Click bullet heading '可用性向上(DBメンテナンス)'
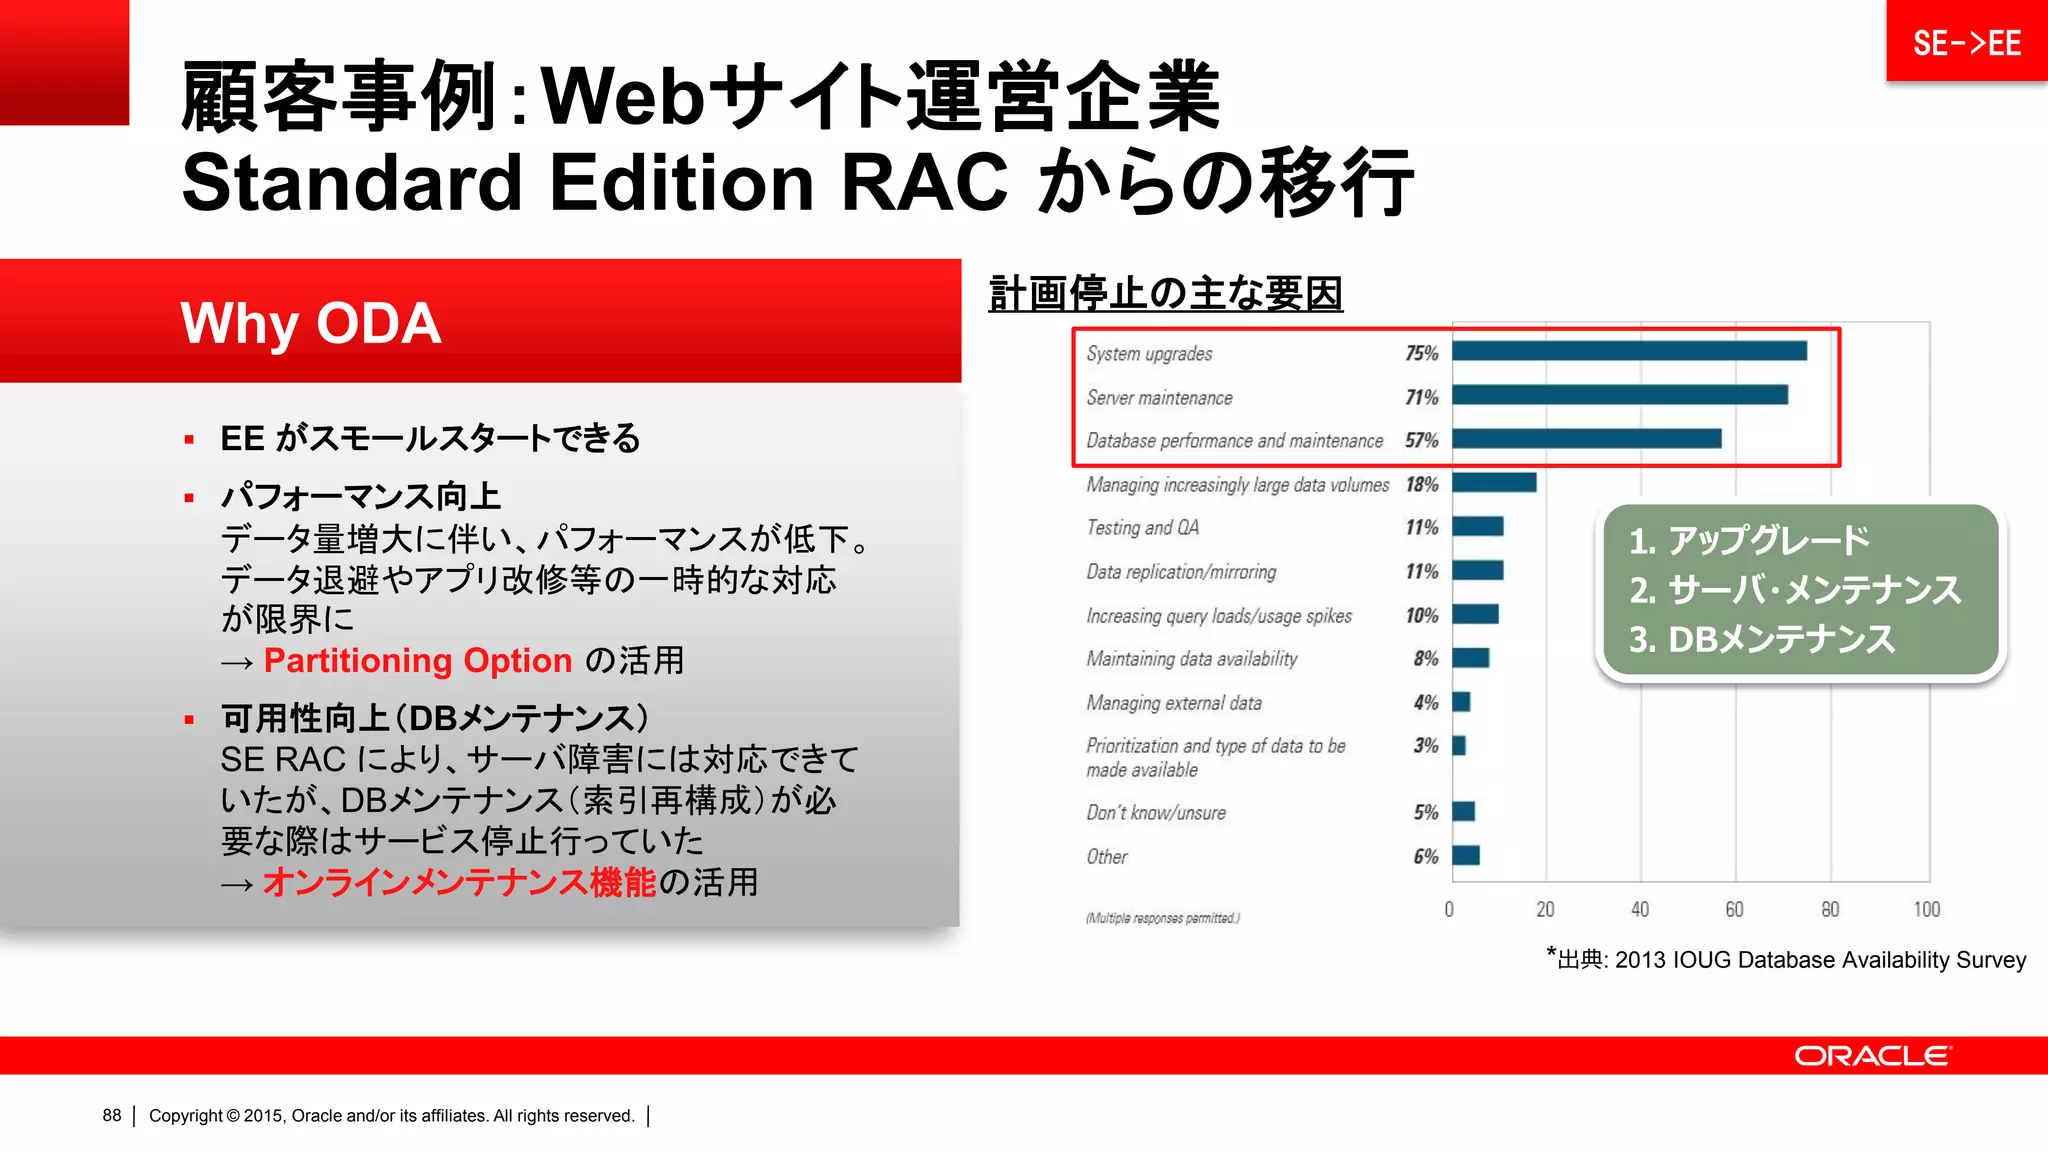2048x1152 pixels. [x=435, y=718]
